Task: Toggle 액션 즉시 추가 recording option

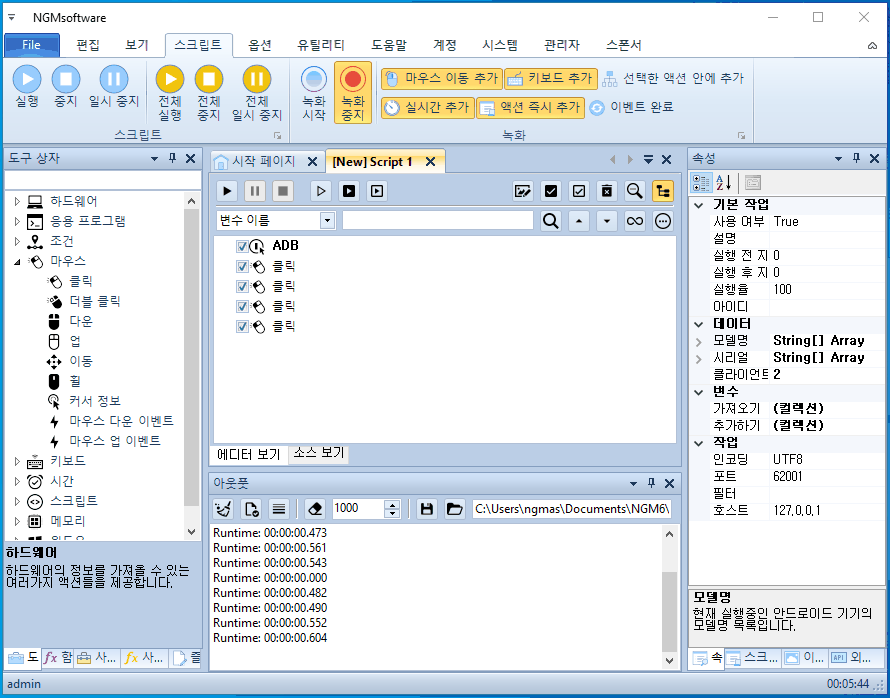Action: [x=530, y=107]
